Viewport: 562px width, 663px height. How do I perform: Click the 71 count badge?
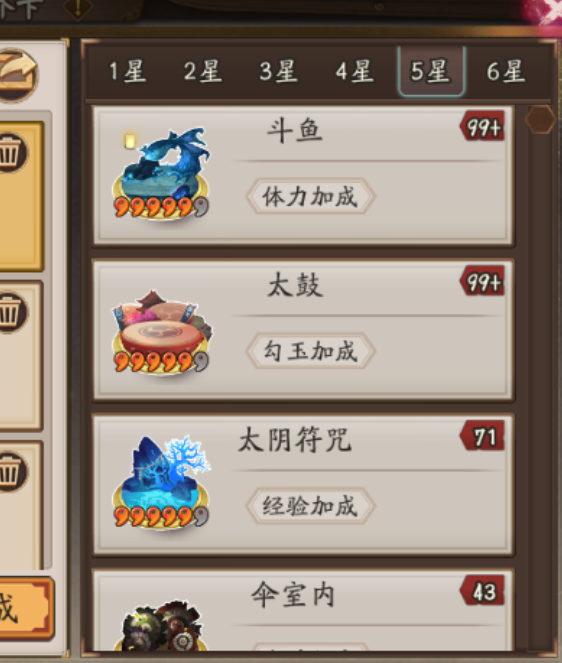click(x=482, y=436)
